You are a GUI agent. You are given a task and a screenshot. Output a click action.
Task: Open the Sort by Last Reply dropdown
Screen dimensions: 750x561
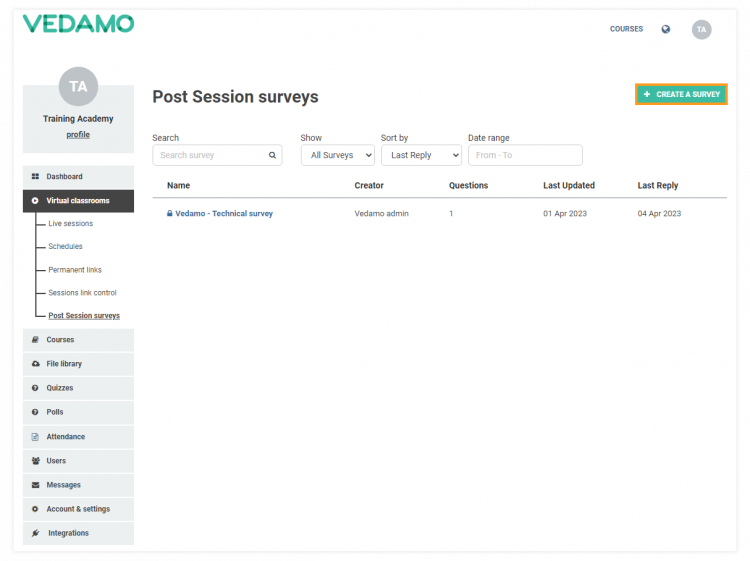coord(420,155)
